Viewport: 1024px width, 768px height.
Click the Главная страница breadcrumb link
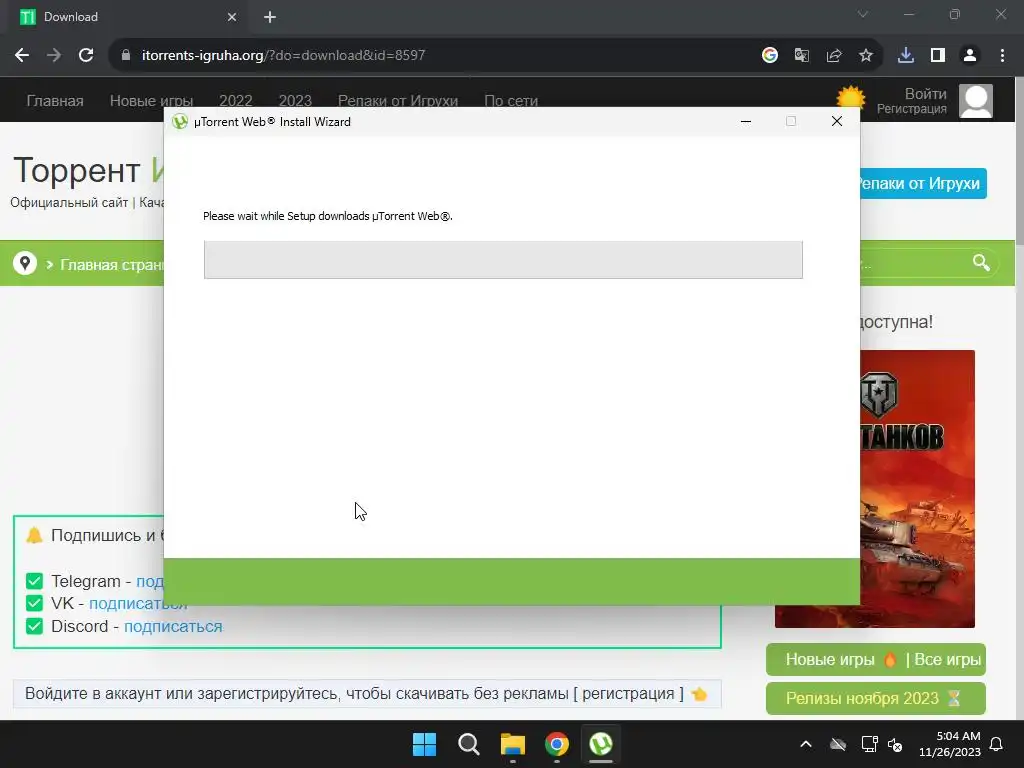pyautogui.click(x=112, y=264)
